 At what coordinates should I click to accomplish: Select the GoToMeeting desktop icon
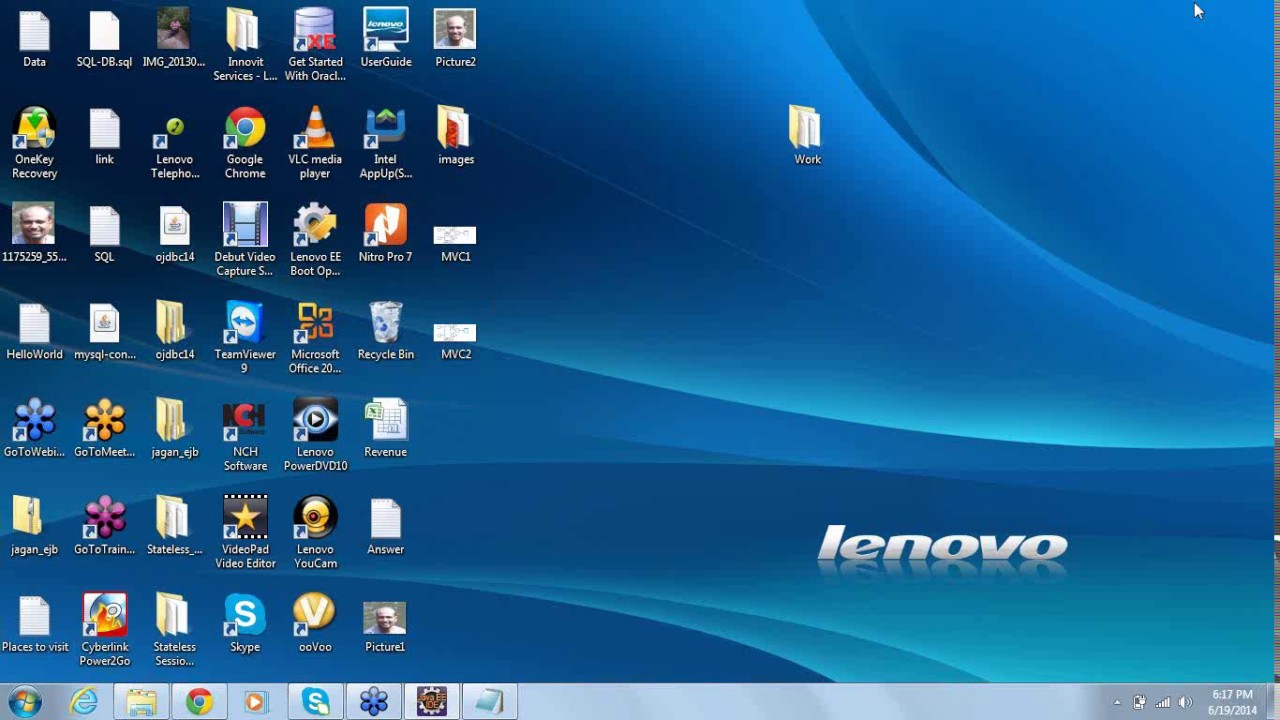pyautogui.click(x=105, y=429)
